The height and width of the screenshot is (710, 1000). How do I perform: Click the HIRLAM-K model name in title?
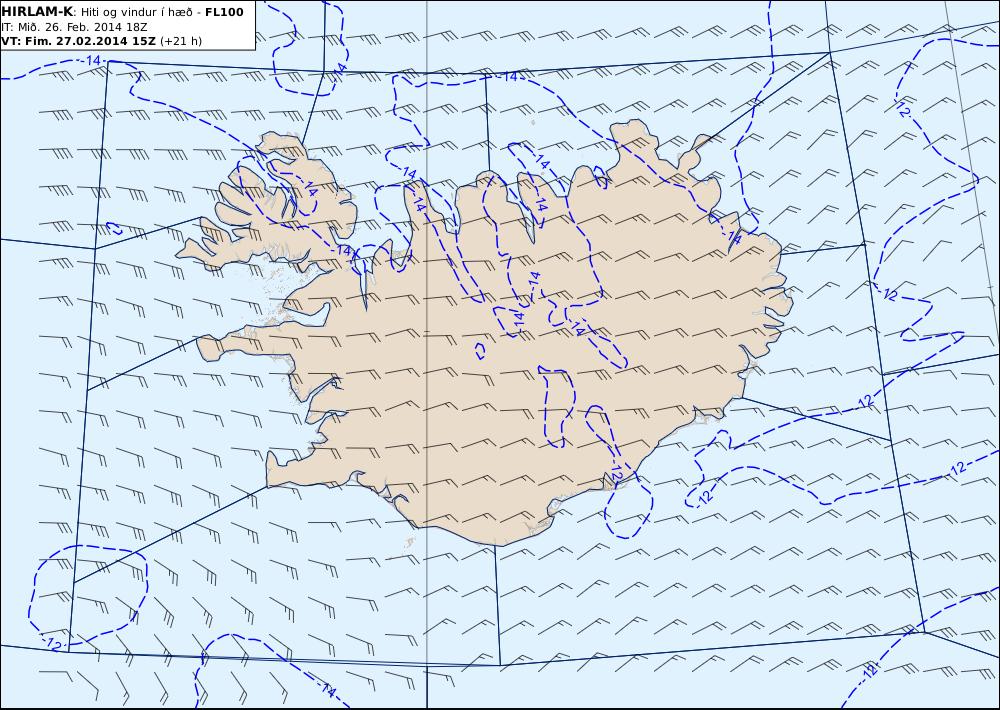click(x=37, y=12)
